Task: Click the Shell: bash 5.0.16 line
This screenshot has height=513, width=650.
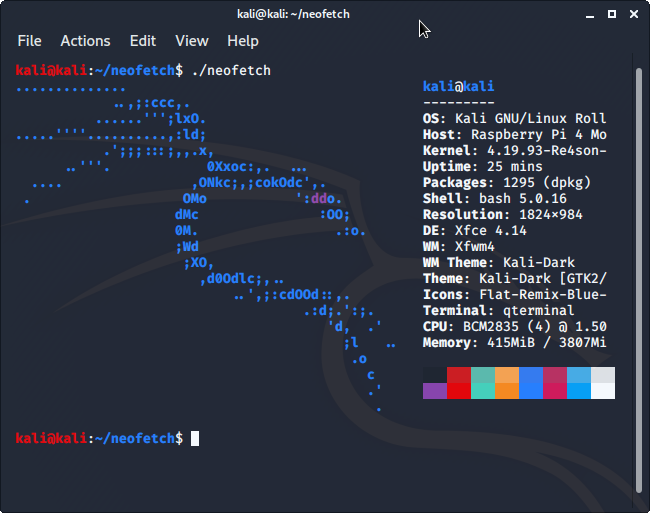Action: click(495, 198)
